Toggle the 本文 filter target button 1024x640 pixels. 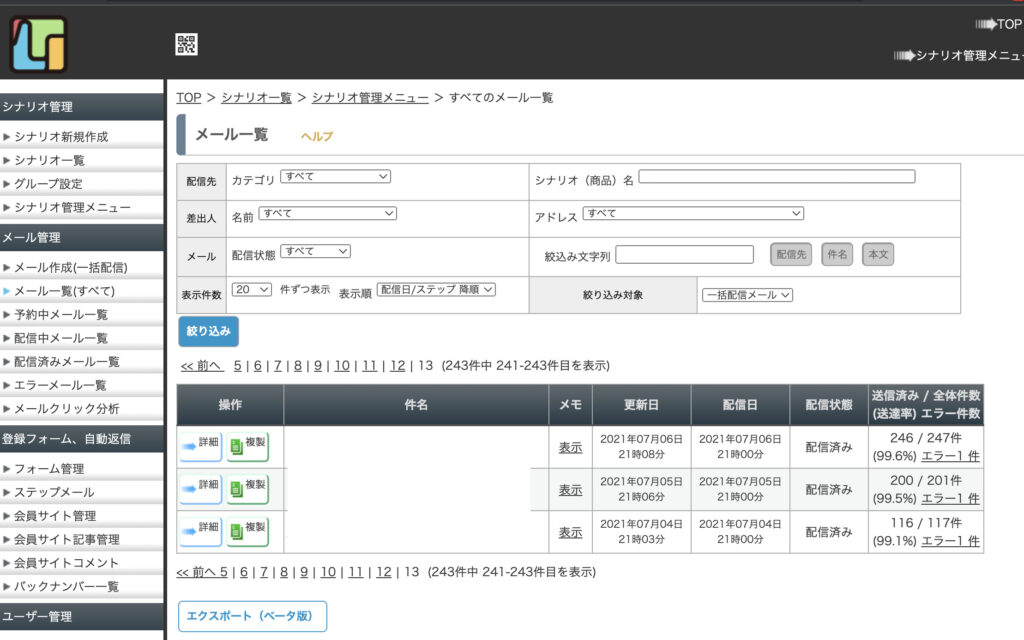[x=877, y=255]
